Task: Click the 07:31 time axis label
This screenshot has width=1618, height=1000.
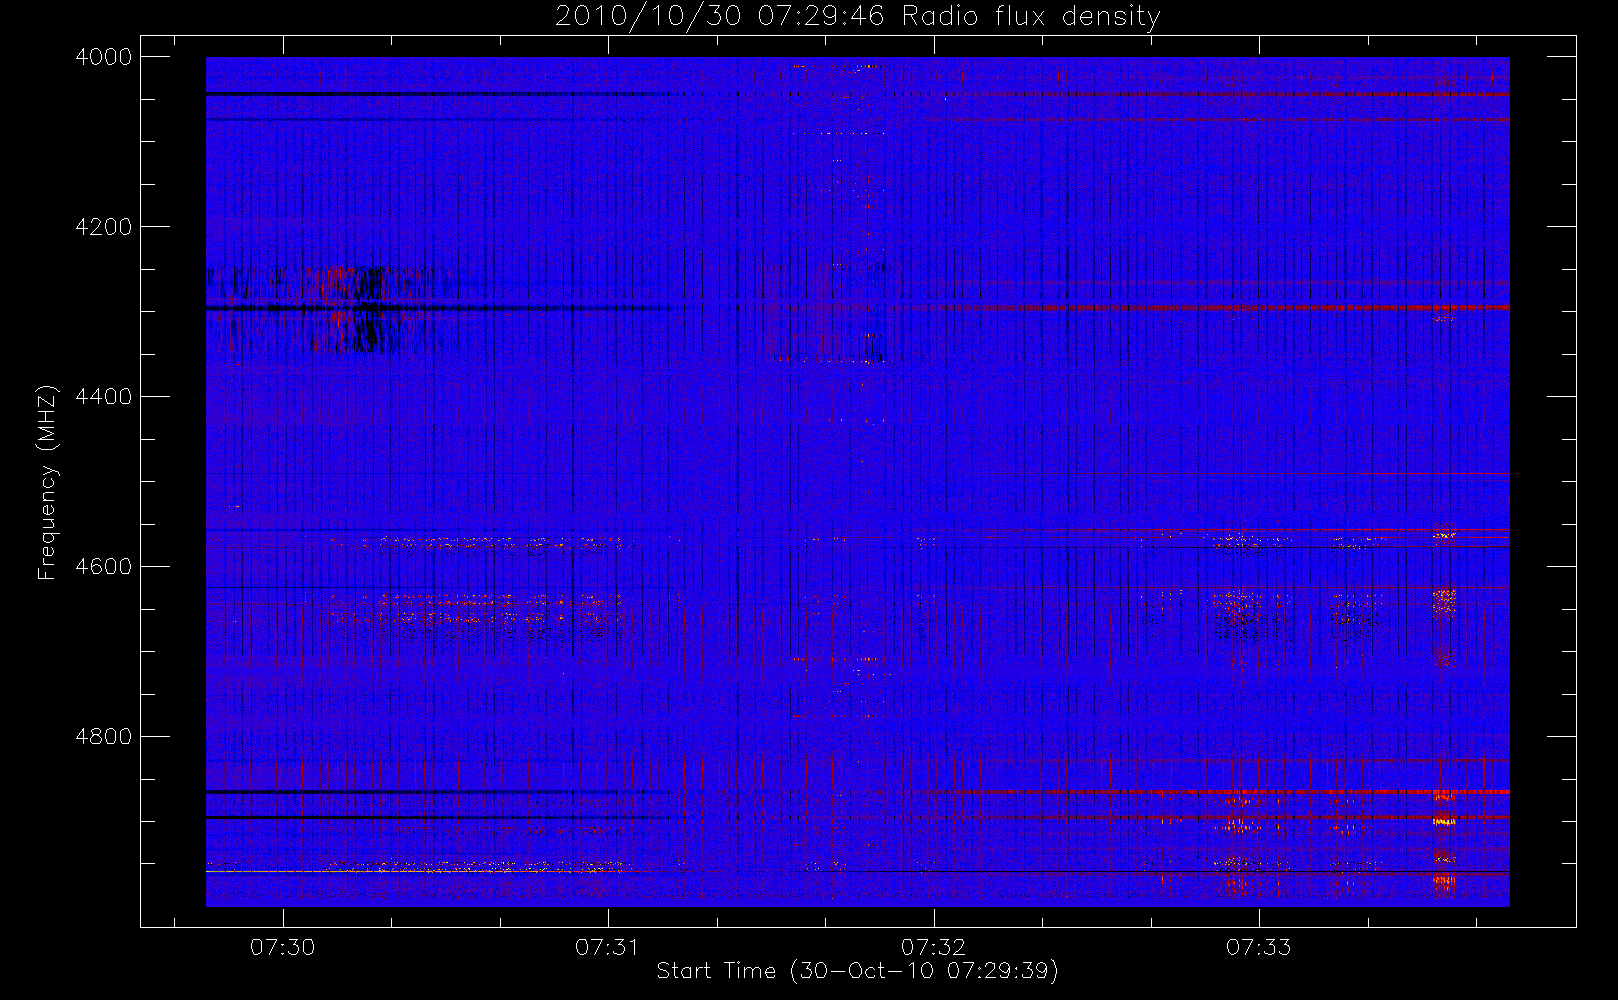Action: 608,947
